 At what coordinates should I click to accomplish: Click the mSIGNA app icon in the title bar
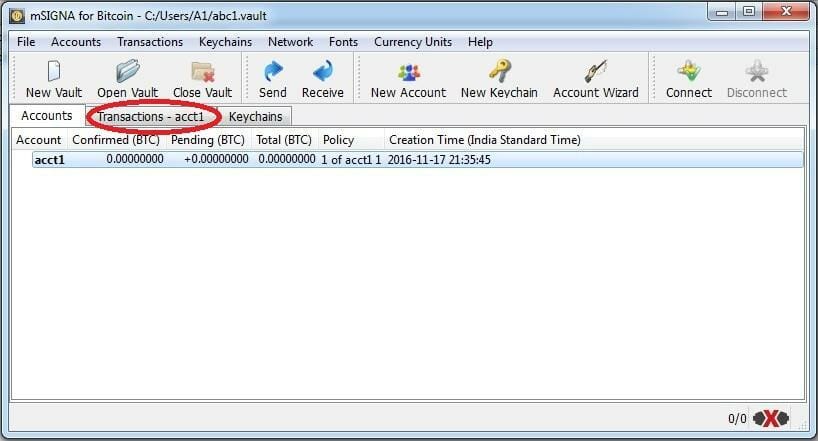(17, 16)
